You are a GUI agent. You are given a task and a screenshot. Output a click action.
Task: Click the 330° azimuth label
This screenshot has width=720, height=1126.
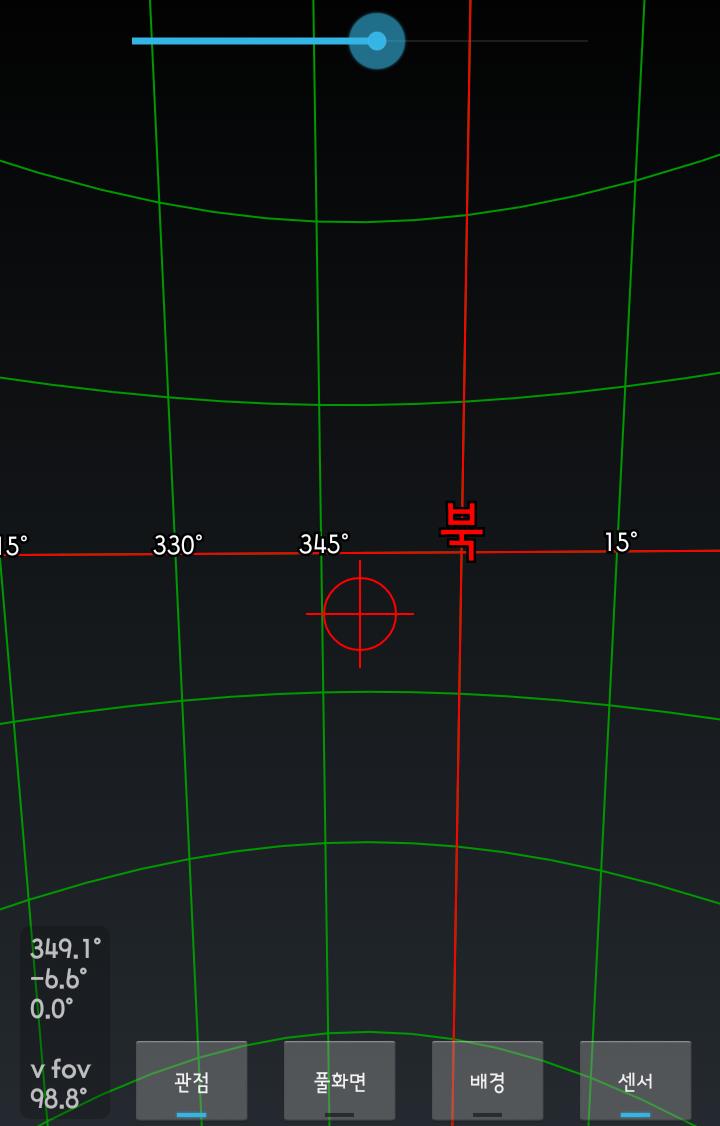point(178,545)
